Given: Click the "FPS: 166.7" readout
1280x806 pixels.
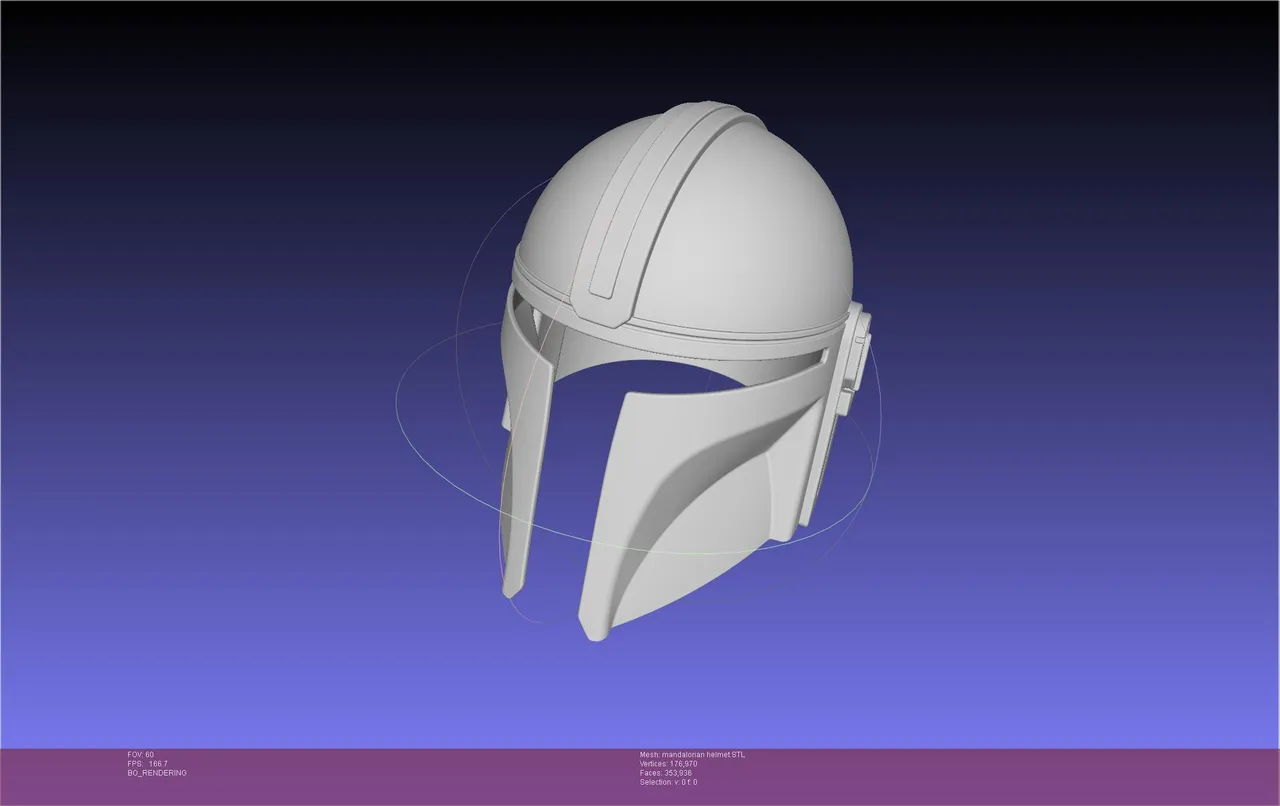Looking at the screenshot, I should 147,763.
